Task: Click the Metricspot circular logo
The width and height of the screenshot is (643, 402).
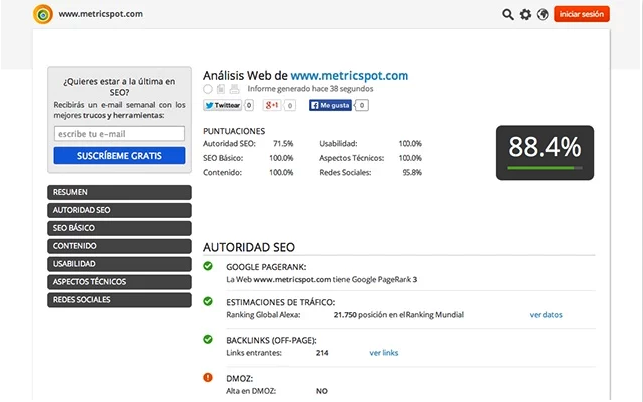Action: tap(43, 14)
